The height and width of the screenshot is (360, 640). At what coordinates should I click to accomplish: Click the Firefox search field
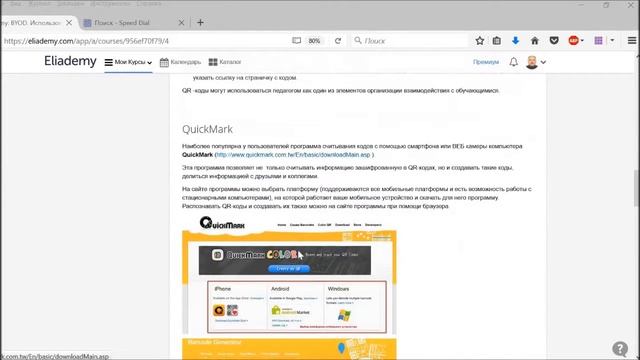point(409,41)
